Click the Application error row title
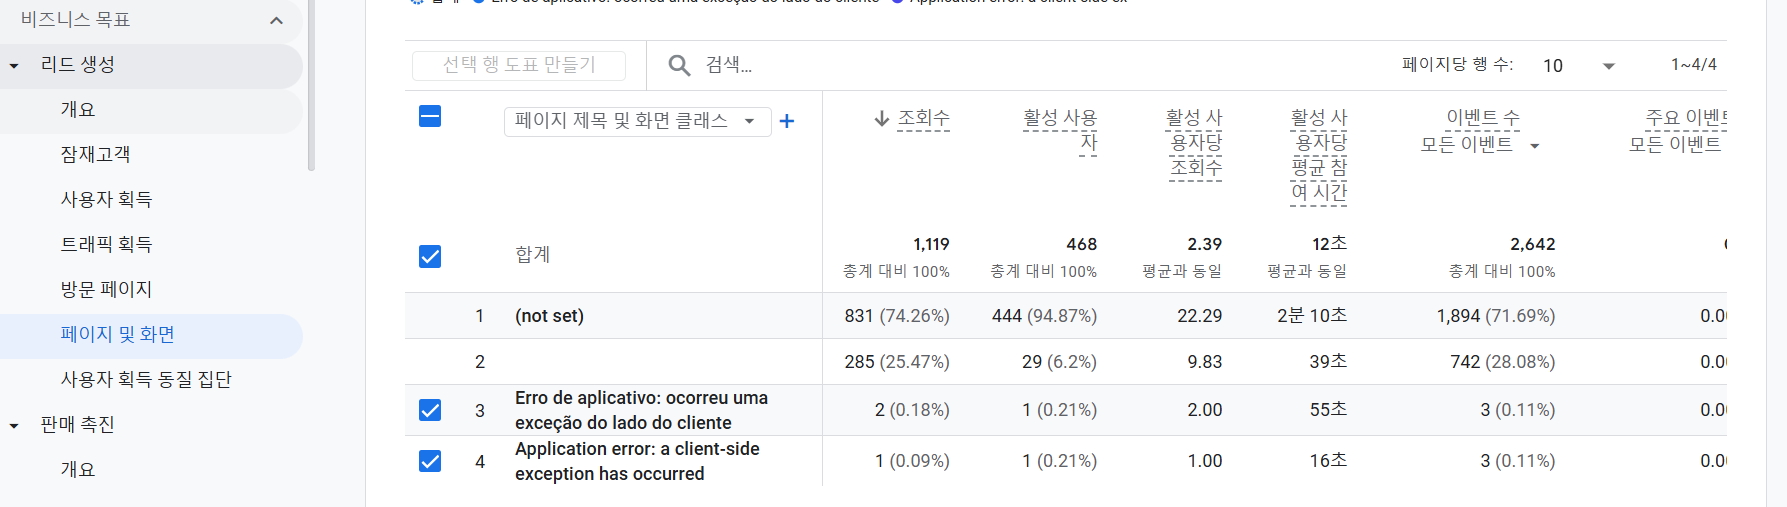This screenshot has height=507, width=1787. pyautogui.click(x=637, y=461)
